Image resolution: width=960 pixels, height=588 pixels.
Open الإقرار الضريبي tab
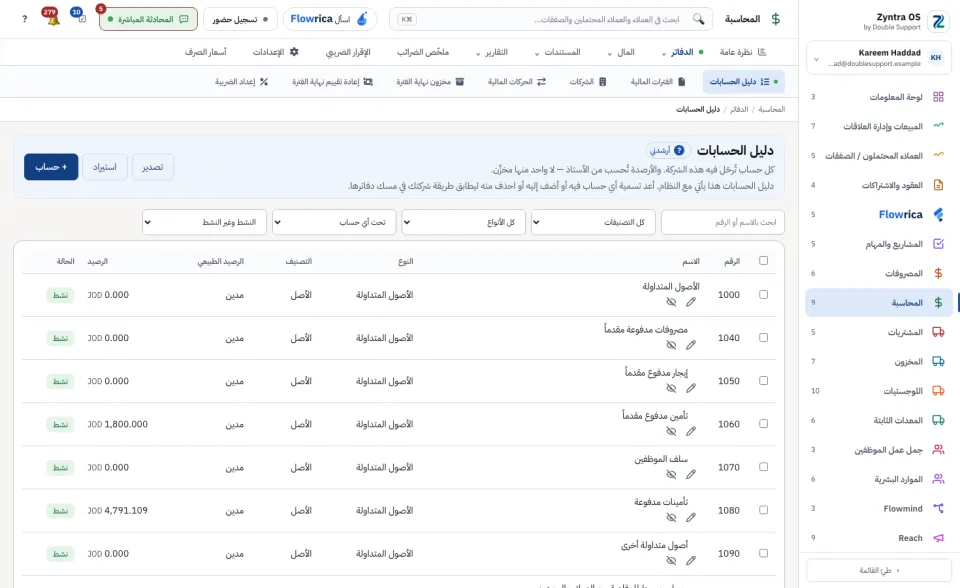pos(348,52)
